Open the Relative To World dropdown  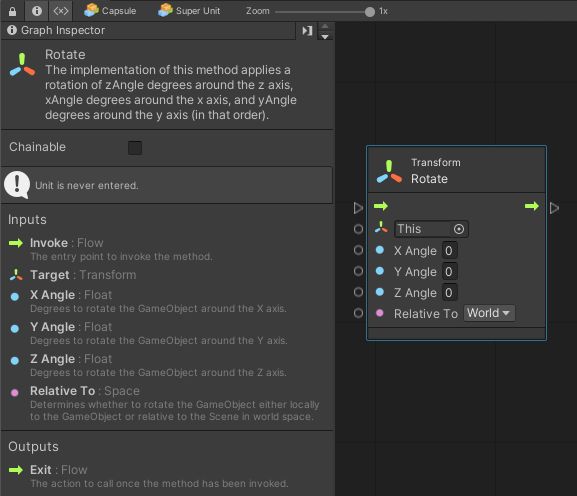tap(489, 313)
